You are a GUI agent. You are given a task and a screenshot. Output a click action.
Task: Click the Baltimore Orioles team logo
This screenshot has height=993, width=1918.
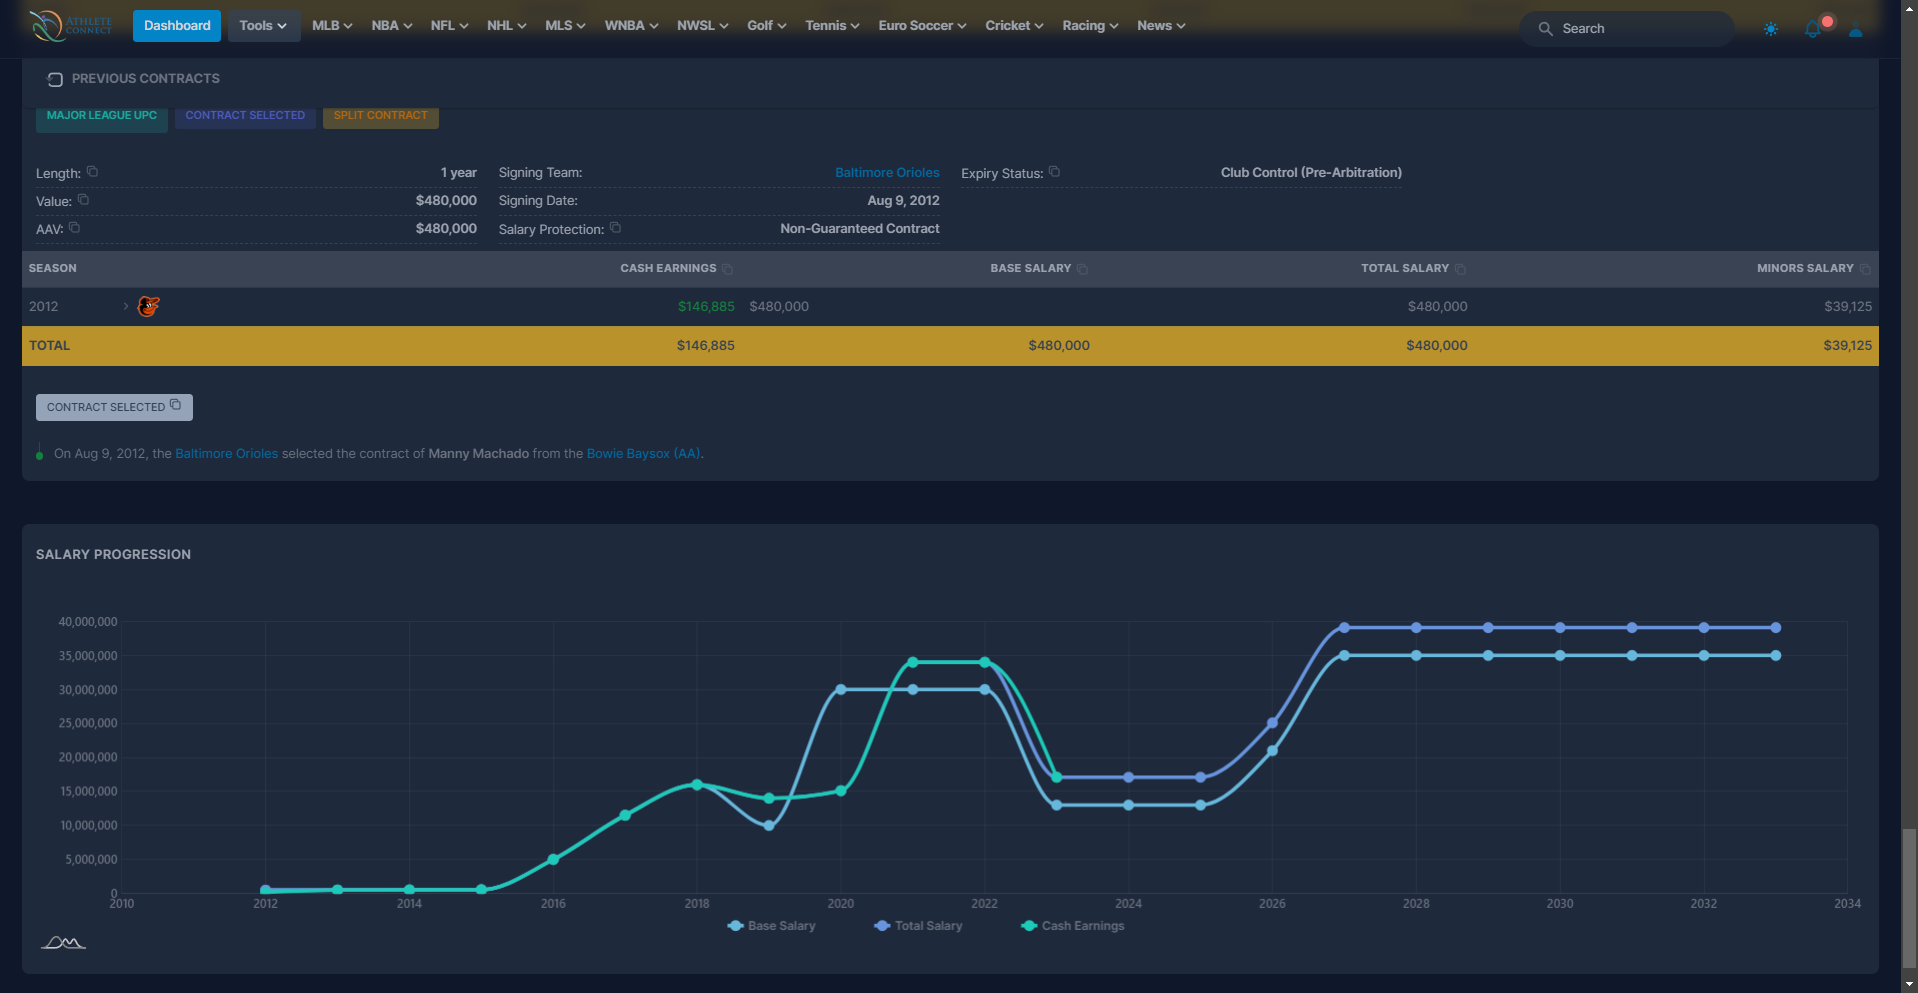pos(148,306)
